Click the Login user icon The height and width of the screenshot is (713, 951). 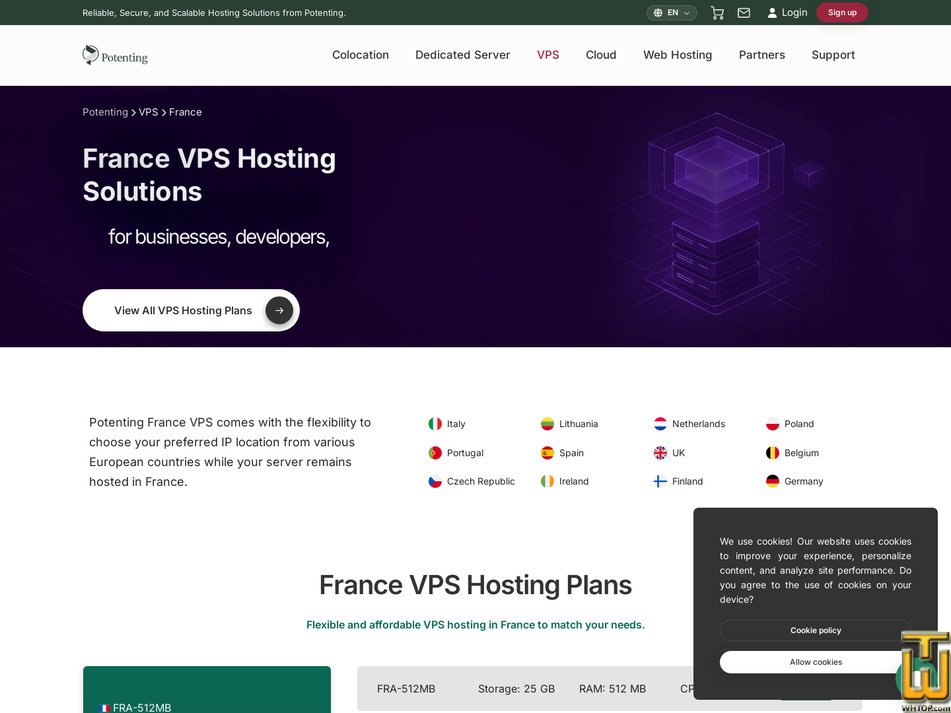[x=772, y=13]
